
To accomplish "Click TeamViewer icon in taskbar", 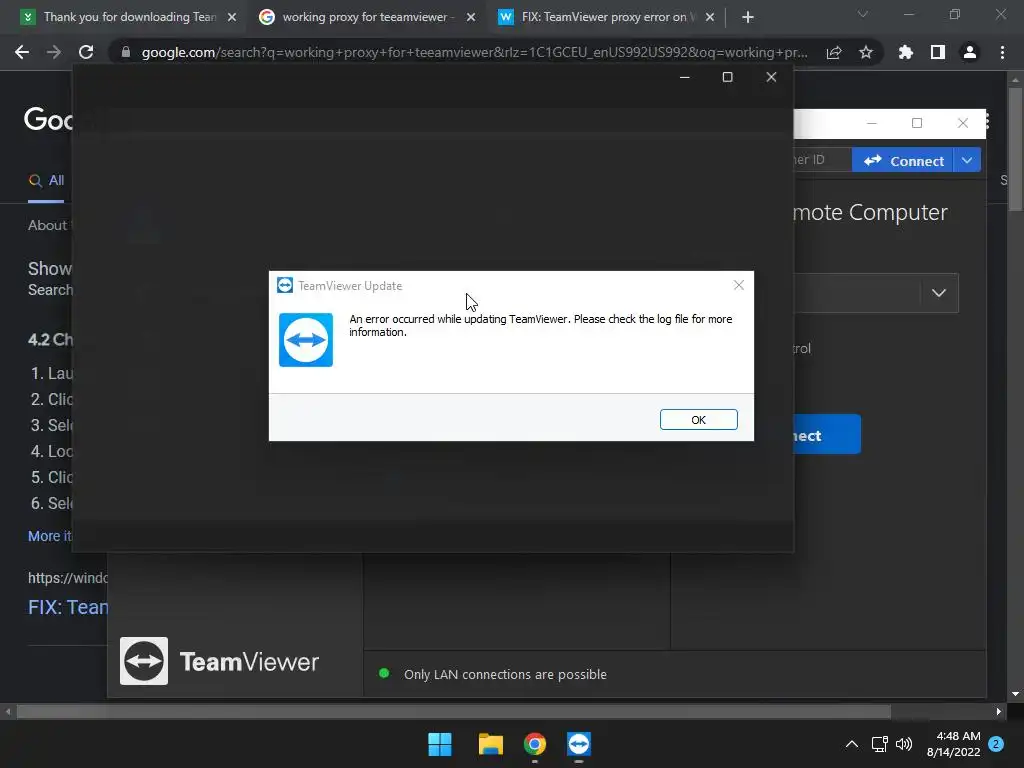I will click(579, 744).
